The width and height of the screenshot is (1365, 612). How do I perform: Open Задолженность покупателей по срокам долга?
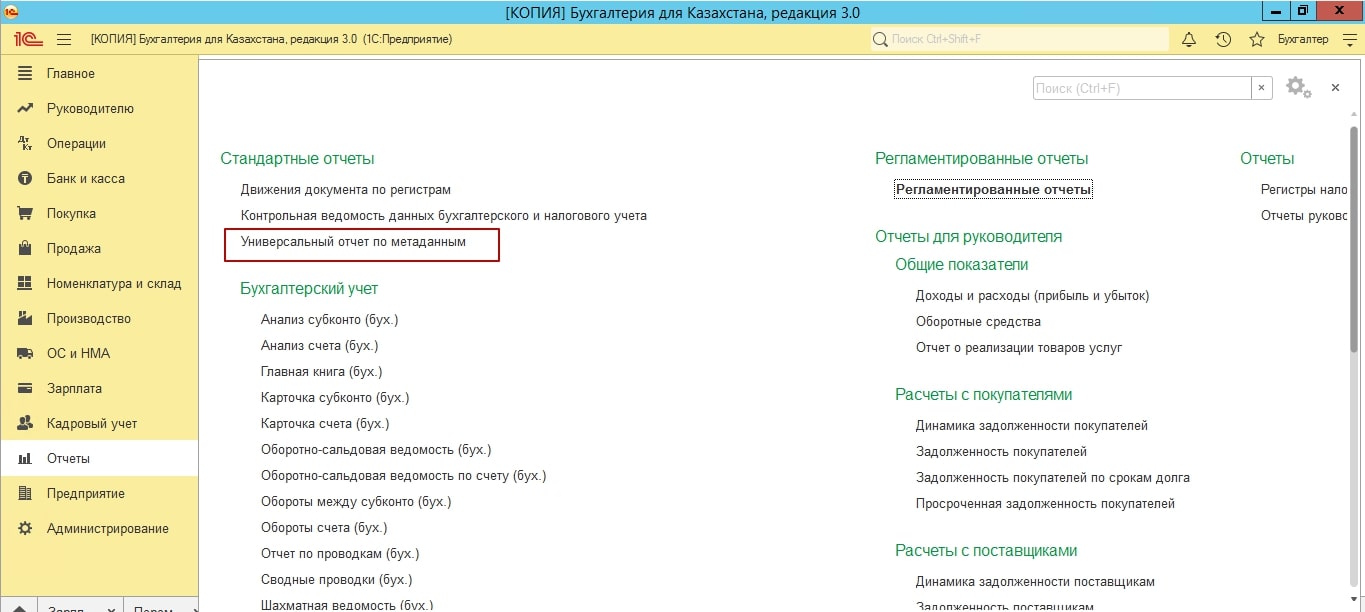tap(1052, 477)
